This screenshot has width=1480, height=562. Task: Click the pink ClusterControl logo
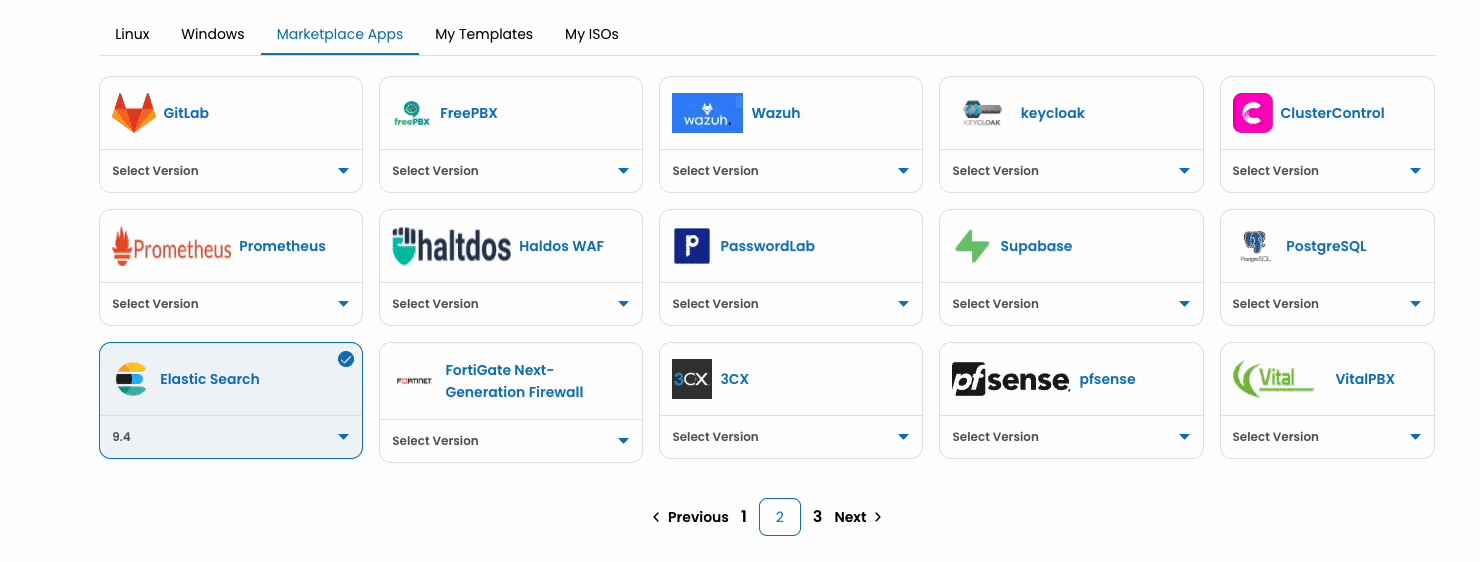click(x=1253, y=113)
